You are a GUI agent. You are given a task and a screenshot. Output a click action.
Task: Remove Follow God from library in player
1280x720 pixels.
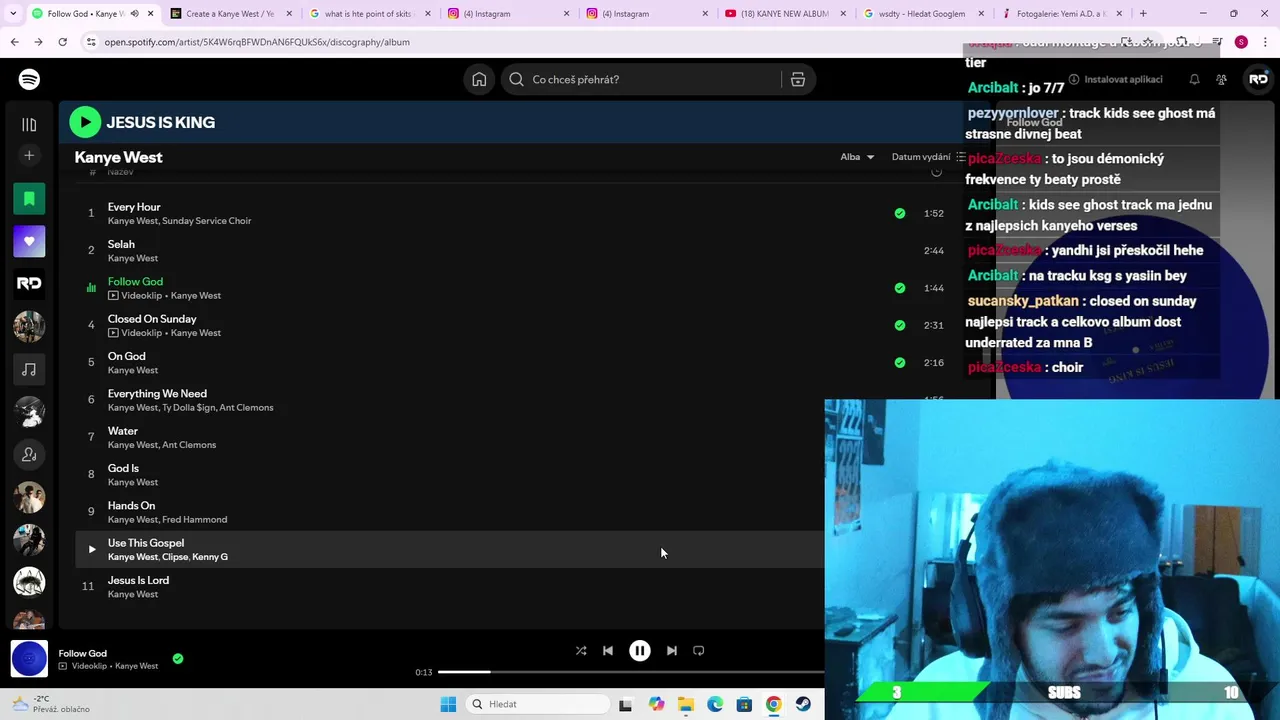[x=178, y=658]
